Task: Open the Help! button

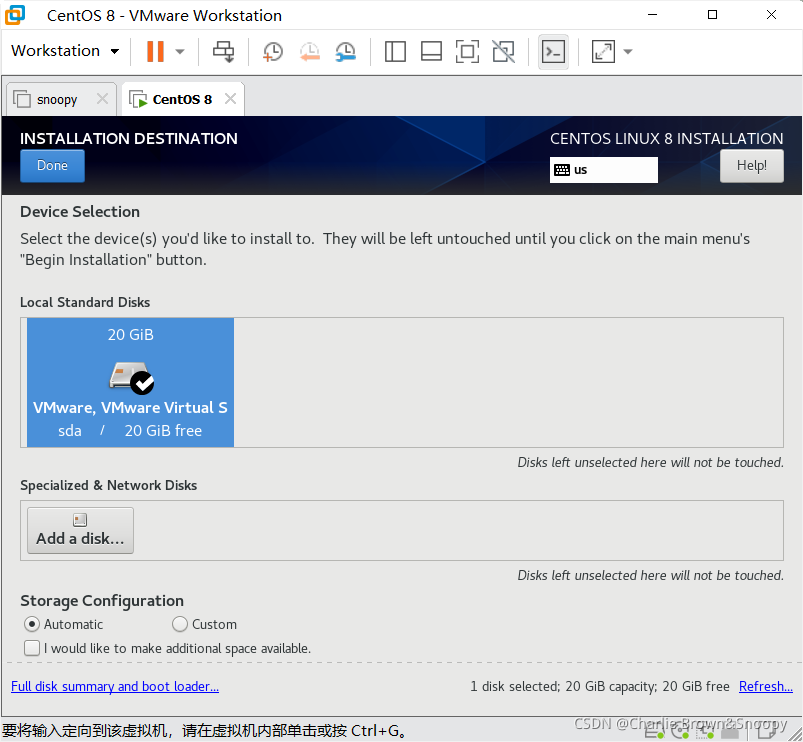Action: (751, 165)
